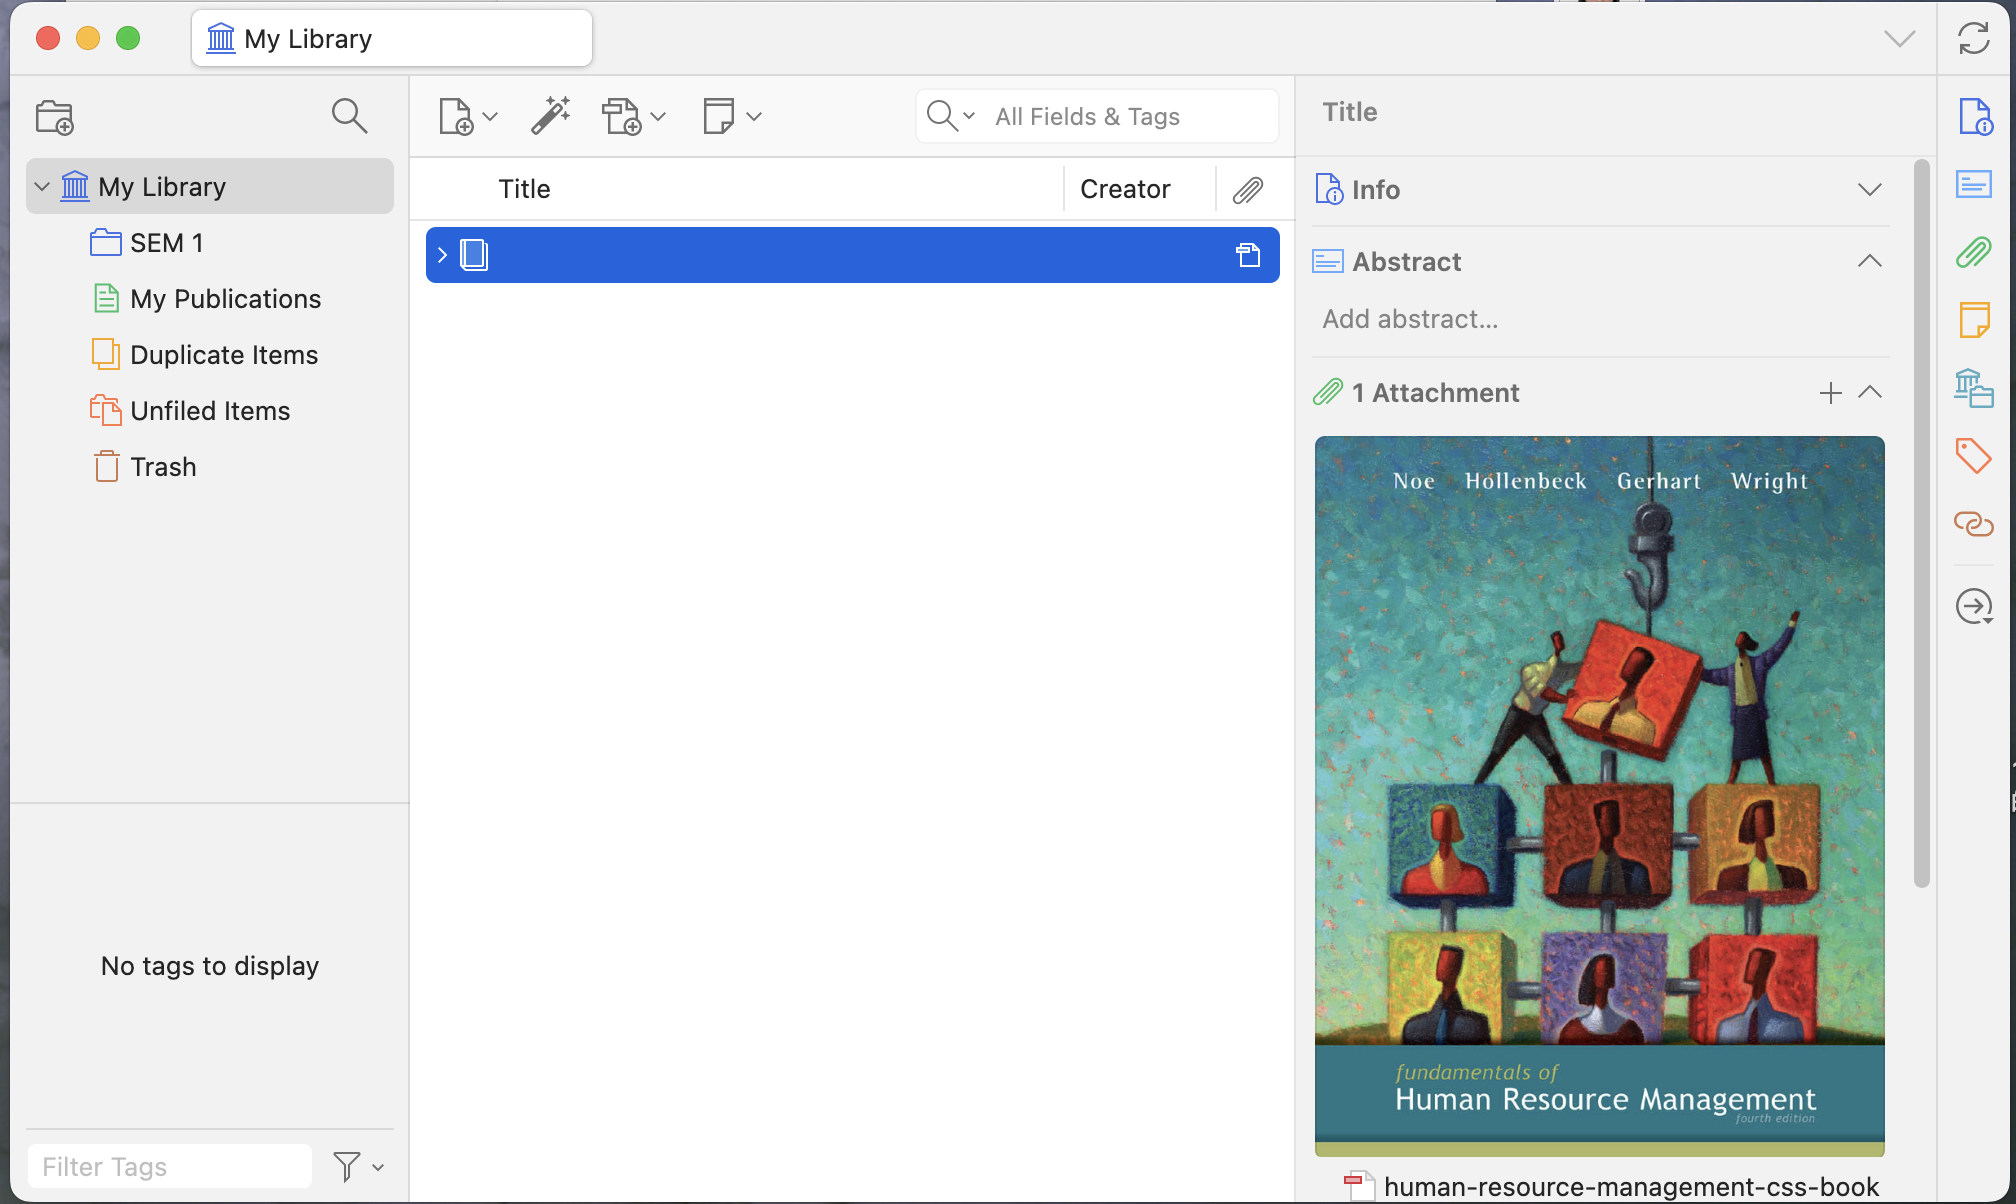Collapse the My Library tree
This screenshot has height=1204, width=2016.
(42, 187)
